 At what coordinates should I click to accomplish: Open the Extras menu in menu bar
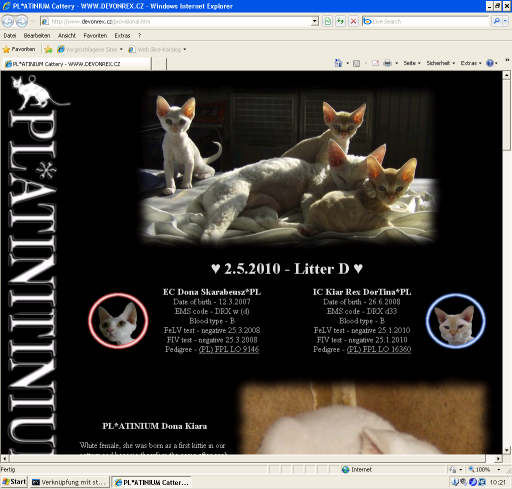pos(122,35)
